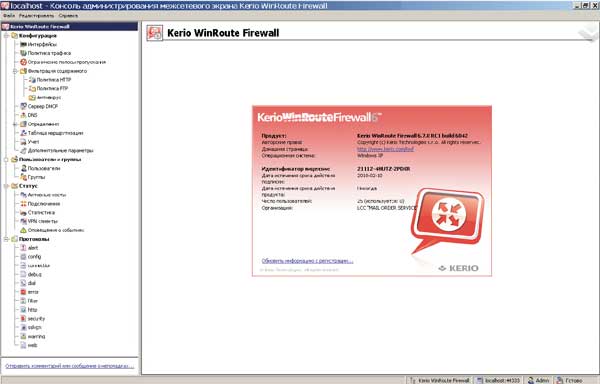This screenshot has width=600, height=384.
Task: Open the Файл menu
Action: (9, 16)
